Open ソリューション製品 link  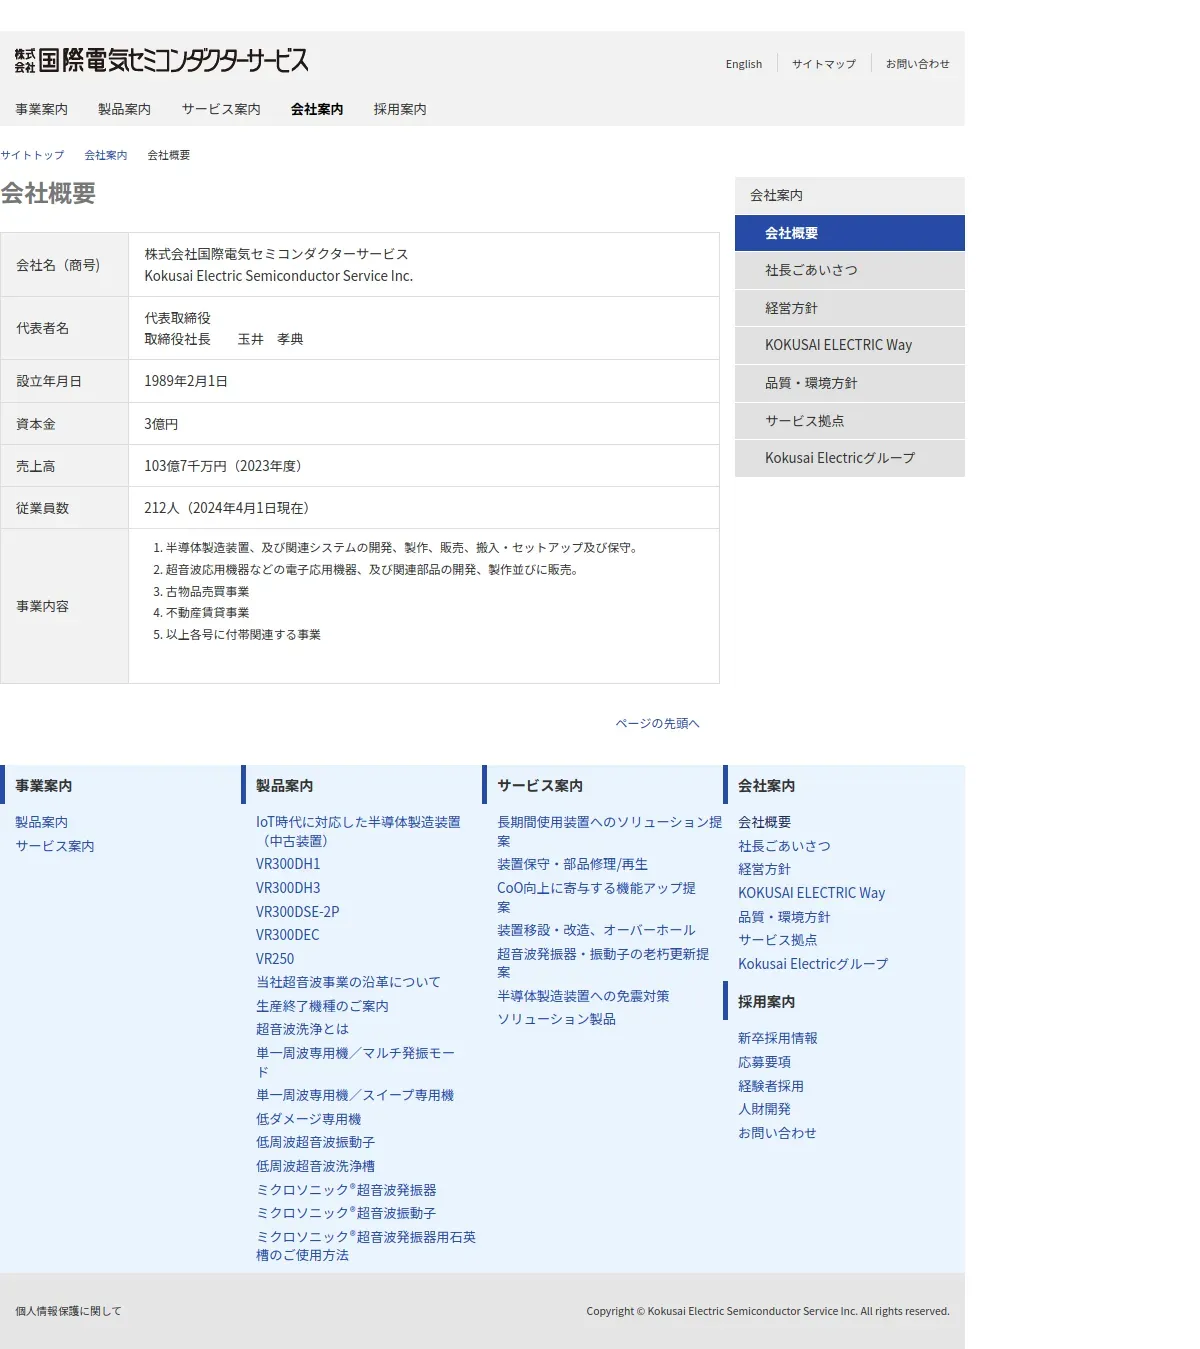tap(556, 1019)
